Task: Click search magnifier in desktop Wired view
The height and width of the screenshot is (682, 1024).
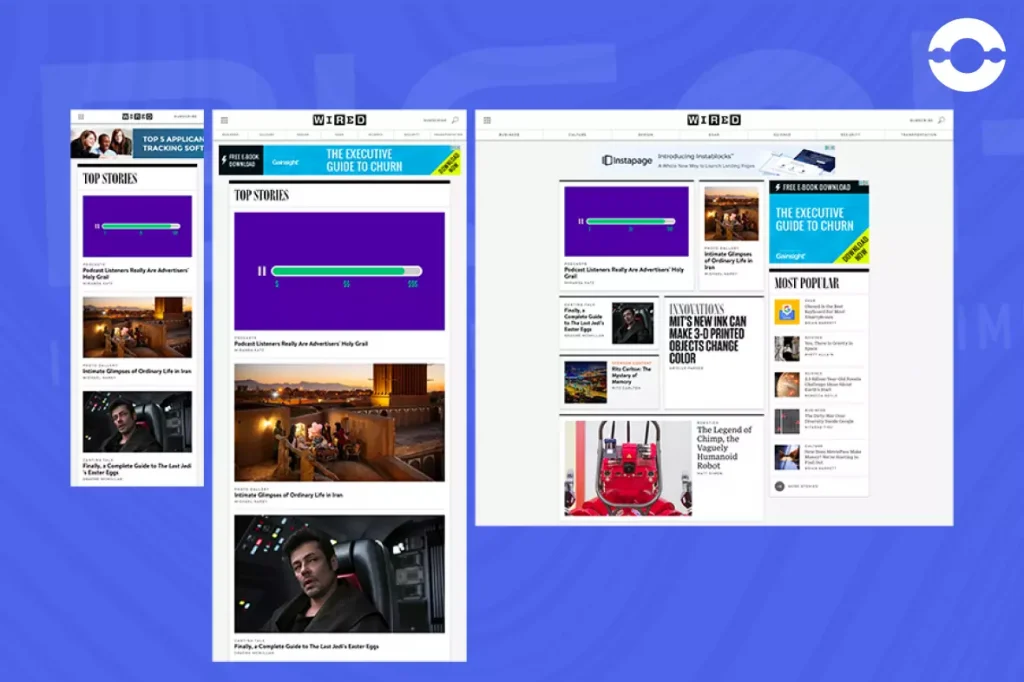Action: (x=941, y=120)
